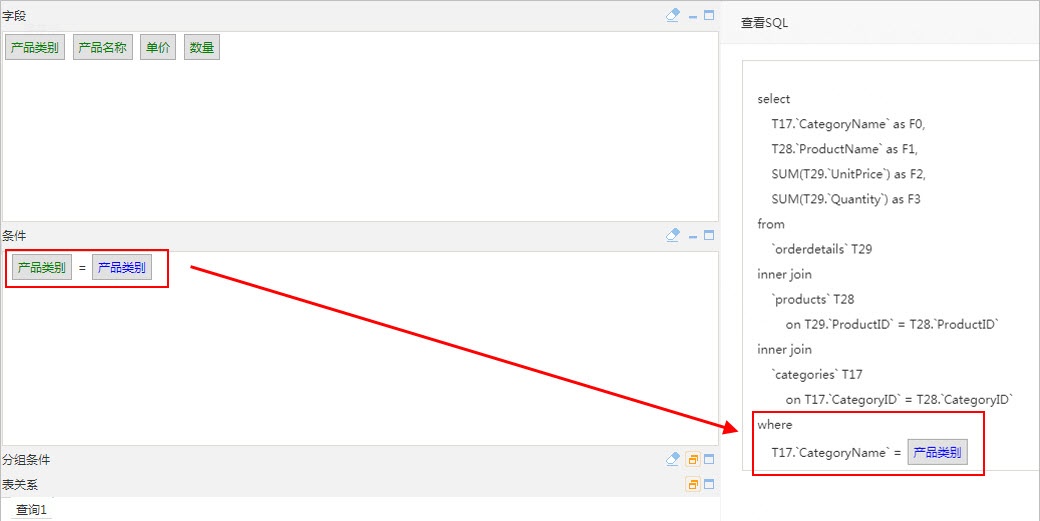Click the SUM(T29.`Quantity`) as F3 line
The image size is (1040, 521).
point(846,199)
